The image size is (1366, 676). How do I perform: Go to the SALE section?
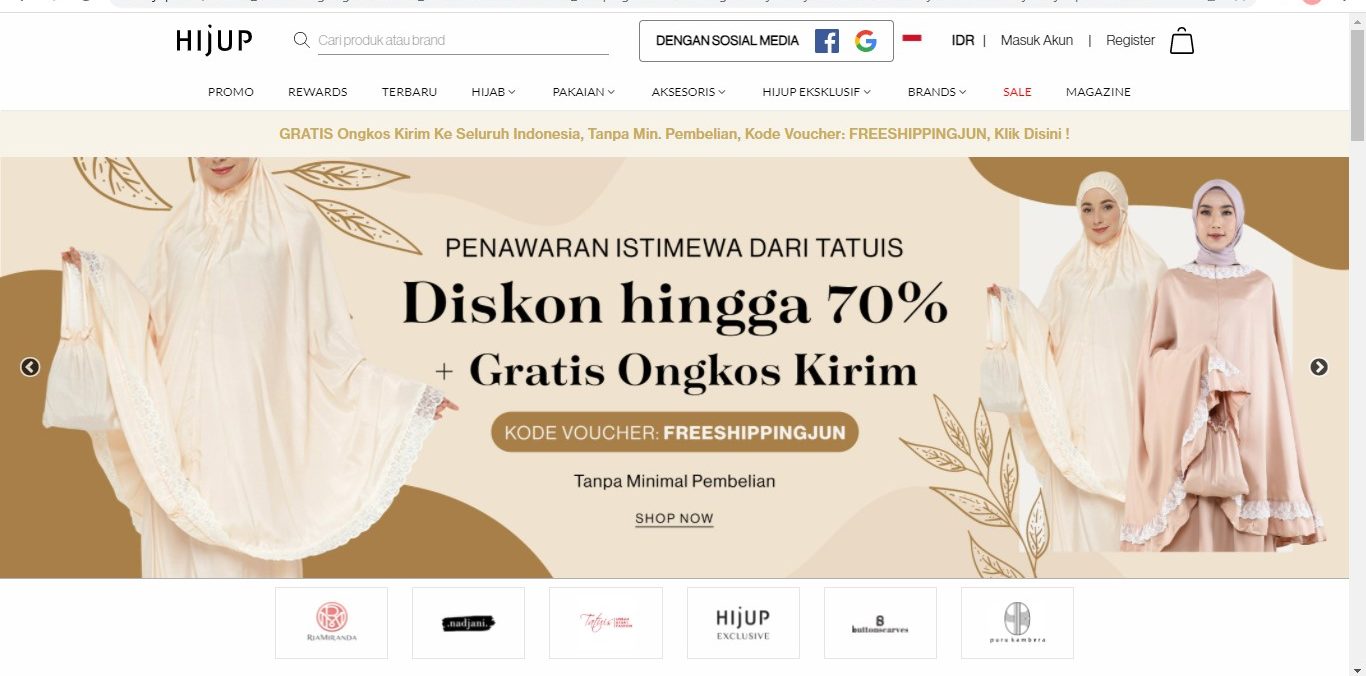coord(1017,92)
